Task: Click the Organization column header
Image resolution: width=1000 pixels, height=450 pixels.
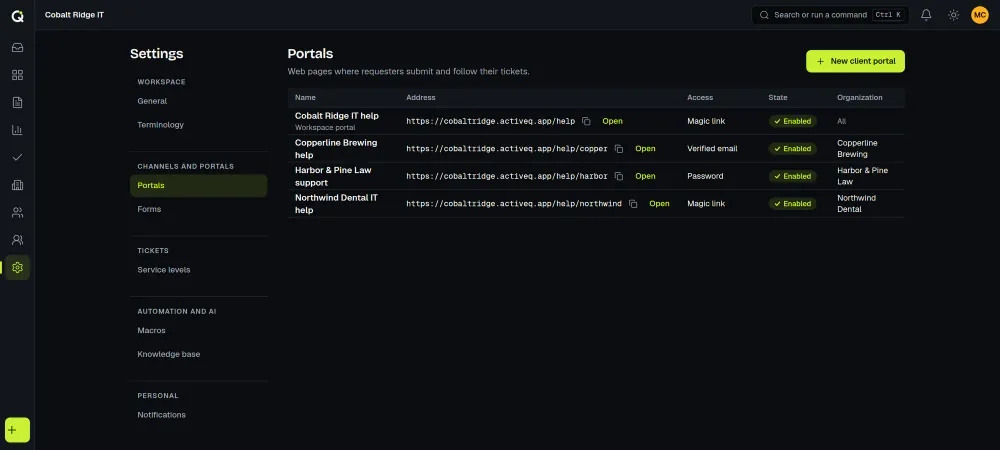Action: [860, 98]
